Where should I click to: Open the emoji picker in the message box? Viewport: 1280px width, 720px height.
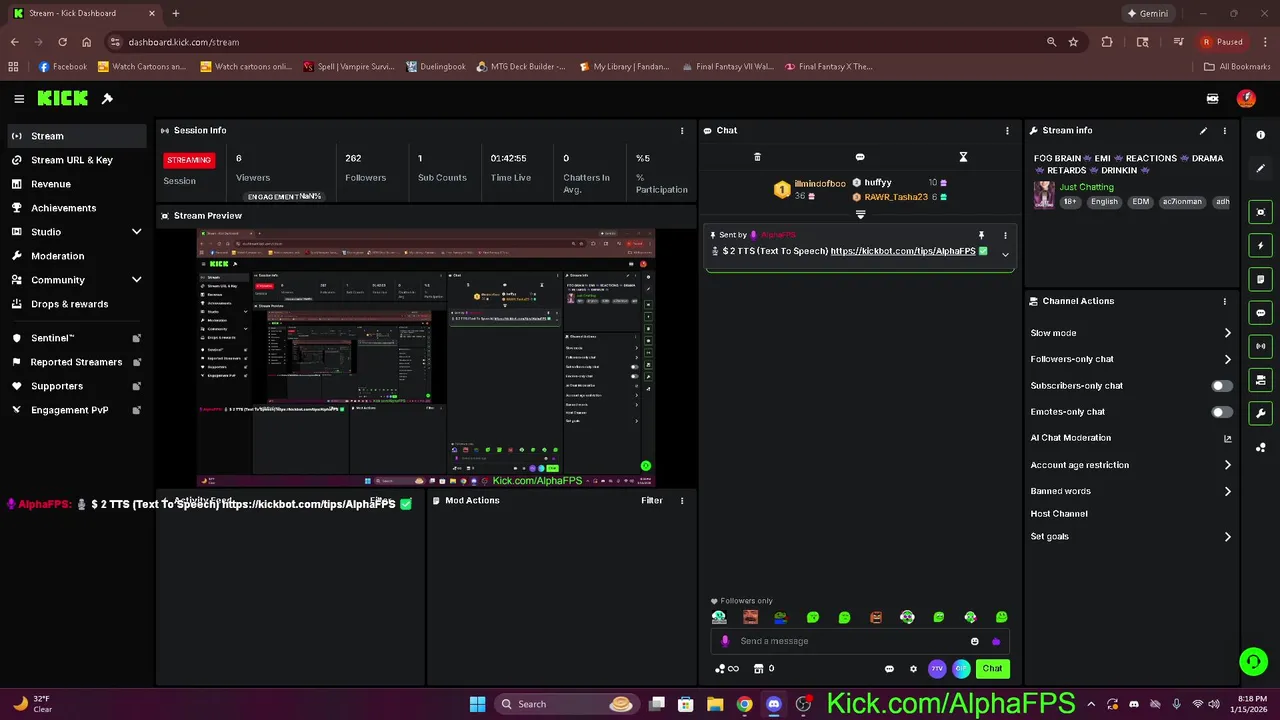[x=975, y=641]
